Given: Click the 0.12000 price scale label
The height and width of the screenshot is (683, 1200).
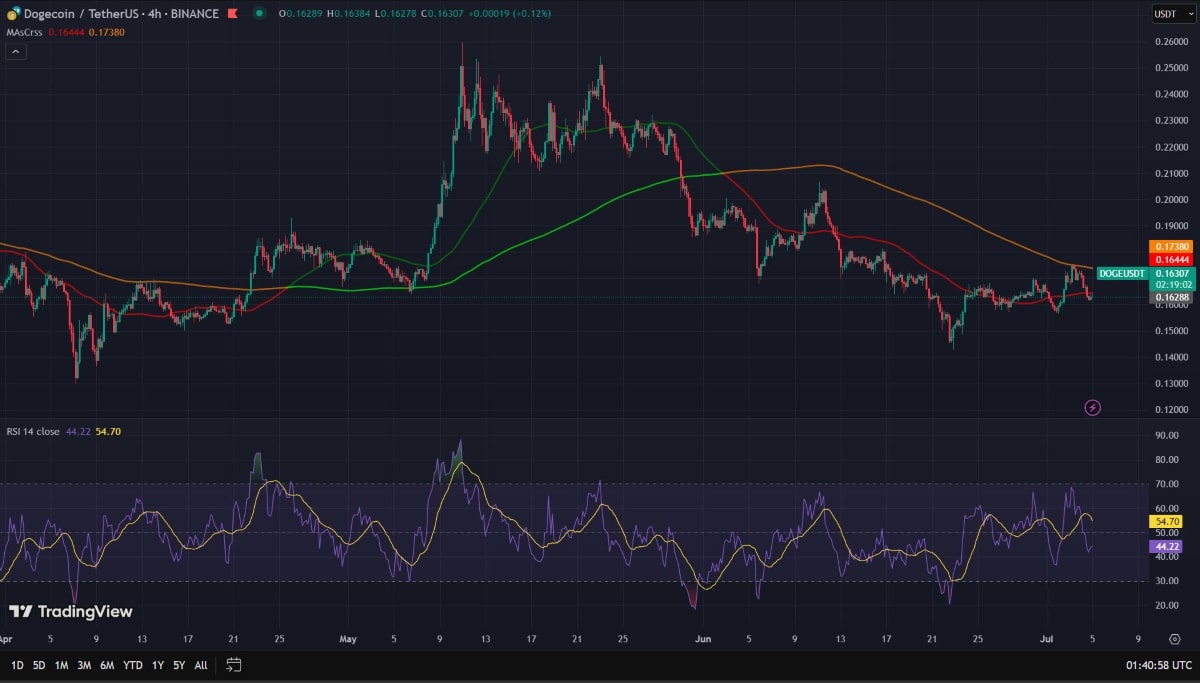Looking at the screenshot, I should point(1170,410).
